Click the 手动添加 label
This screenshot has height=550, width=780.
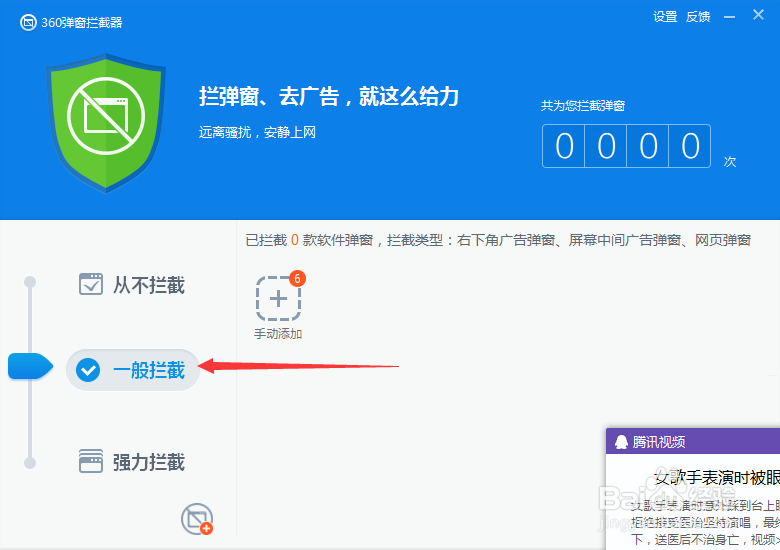click(278, 334)
